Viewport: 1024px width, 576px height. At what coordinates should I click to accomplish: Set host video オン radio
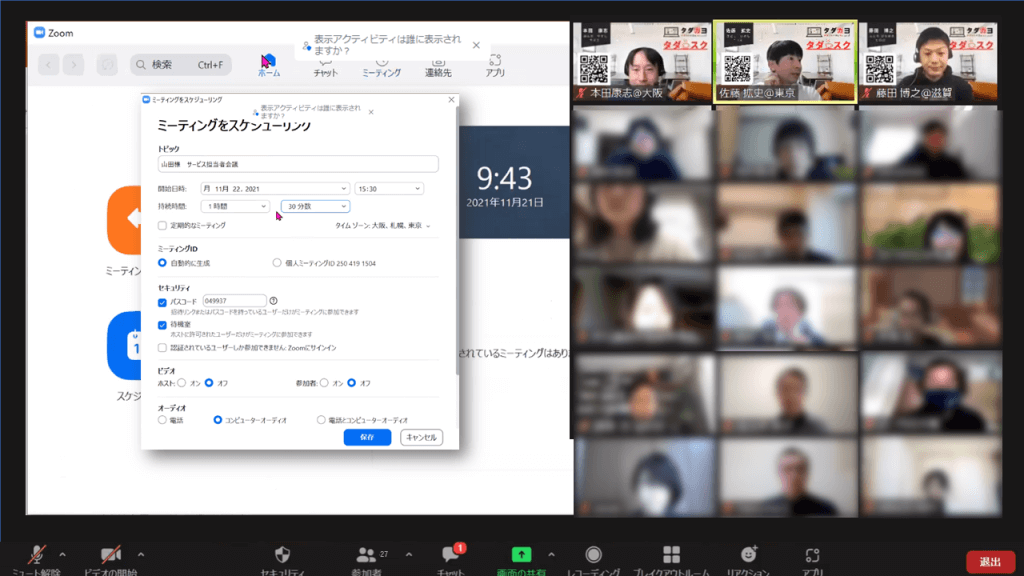pyautogui.click(x=182, y=383)
